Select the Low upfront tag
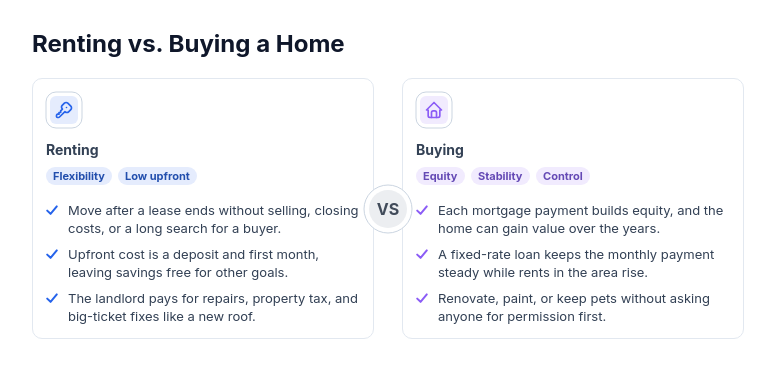 pos(157,176)
